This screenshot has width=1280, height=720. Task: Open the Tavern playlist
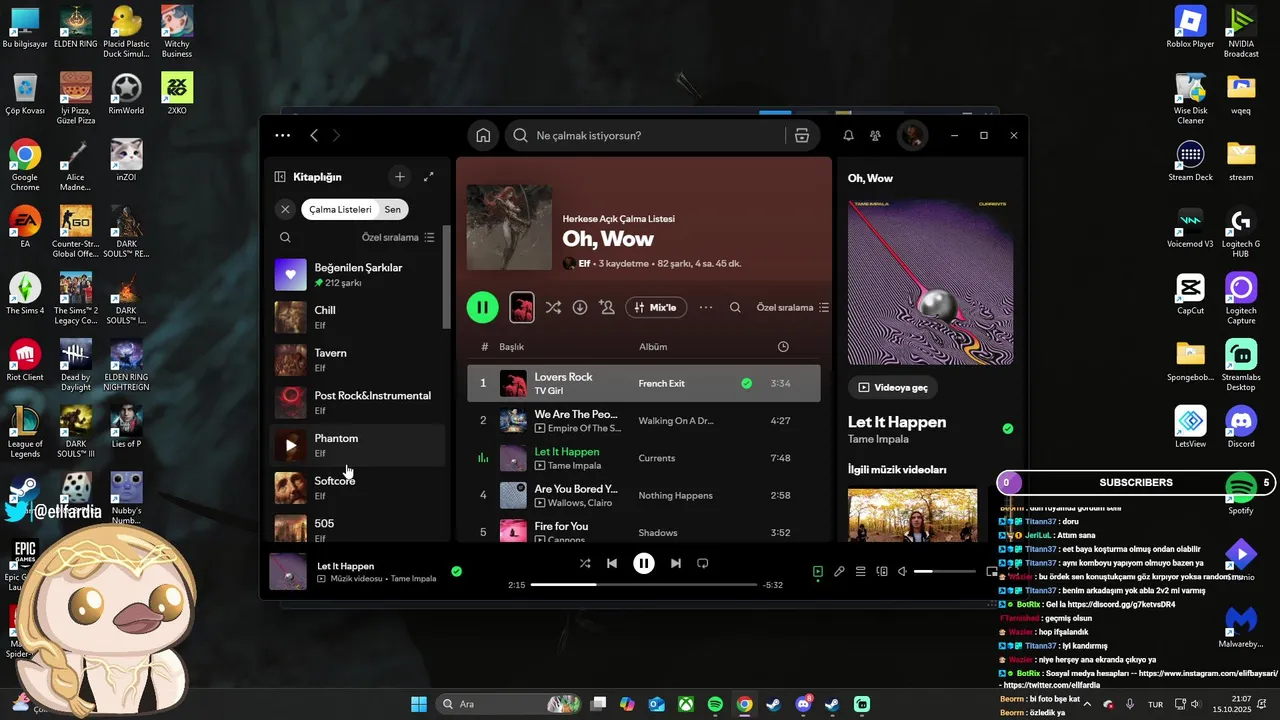(357, 361)
